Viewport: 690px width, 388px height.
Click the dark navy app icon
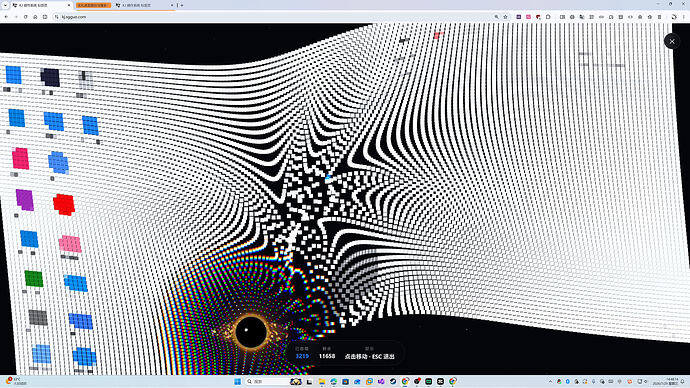click(50, 77)
